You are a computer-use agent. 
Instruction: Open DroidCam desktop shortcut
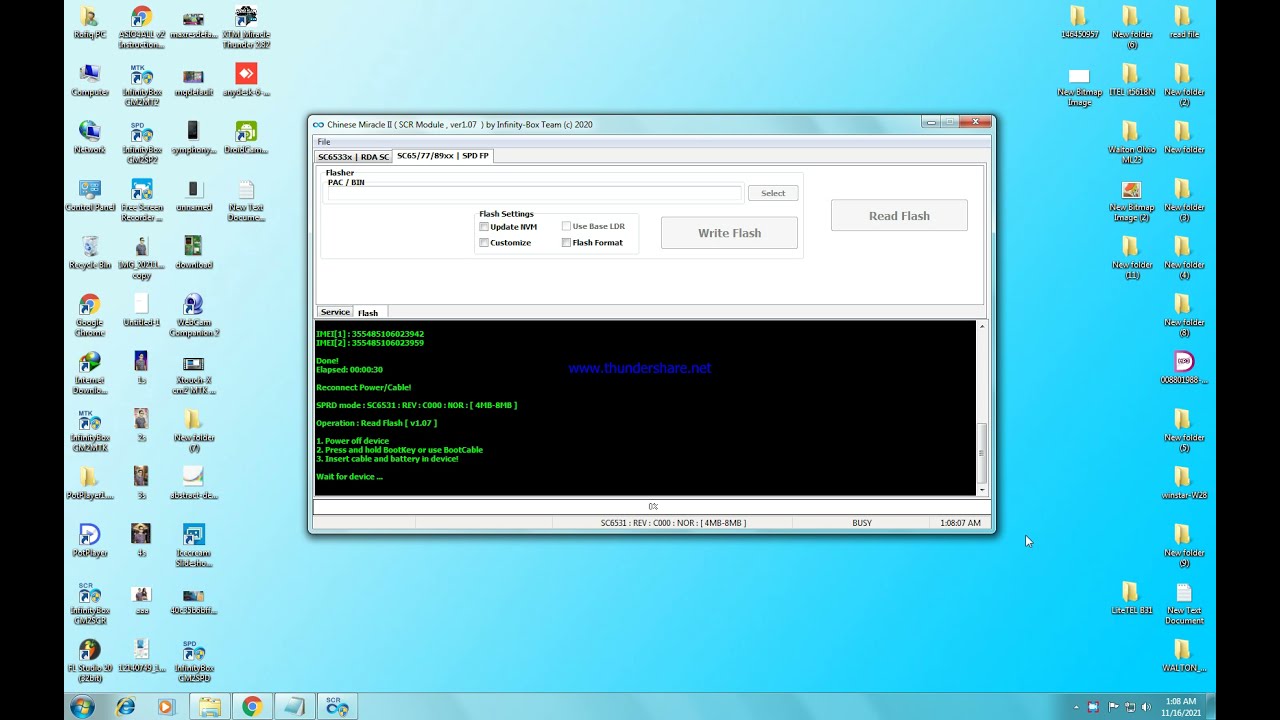[246, 138]
